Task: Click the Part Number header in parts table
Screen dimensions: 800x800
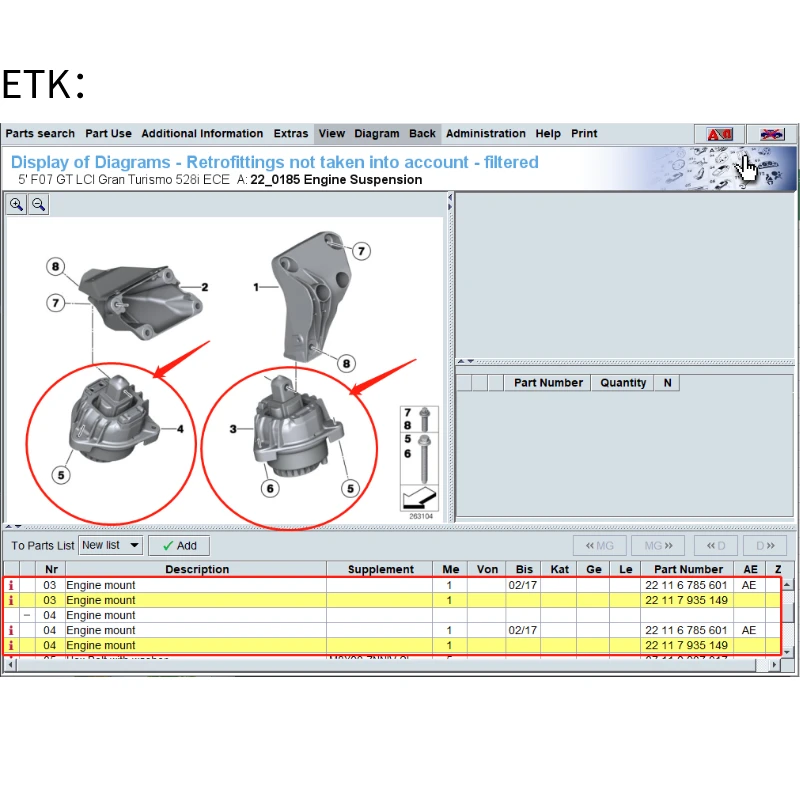Action: pos(688,569)
